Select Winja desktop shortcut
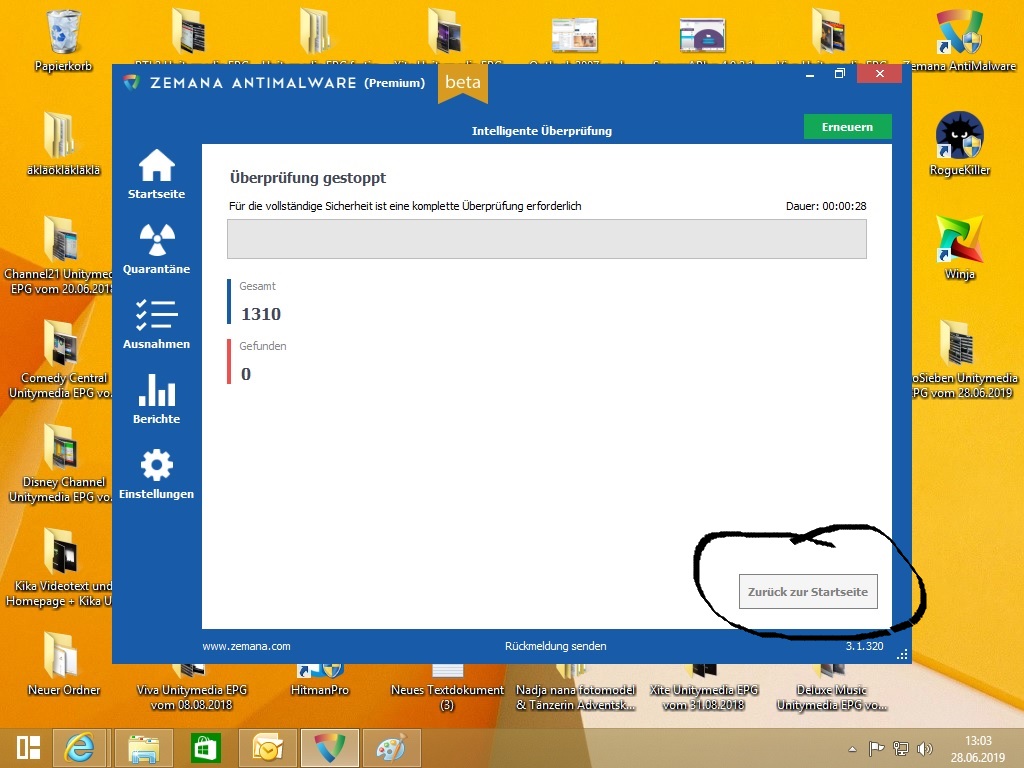The image size is (1024, 768). [x=959, y=248]
